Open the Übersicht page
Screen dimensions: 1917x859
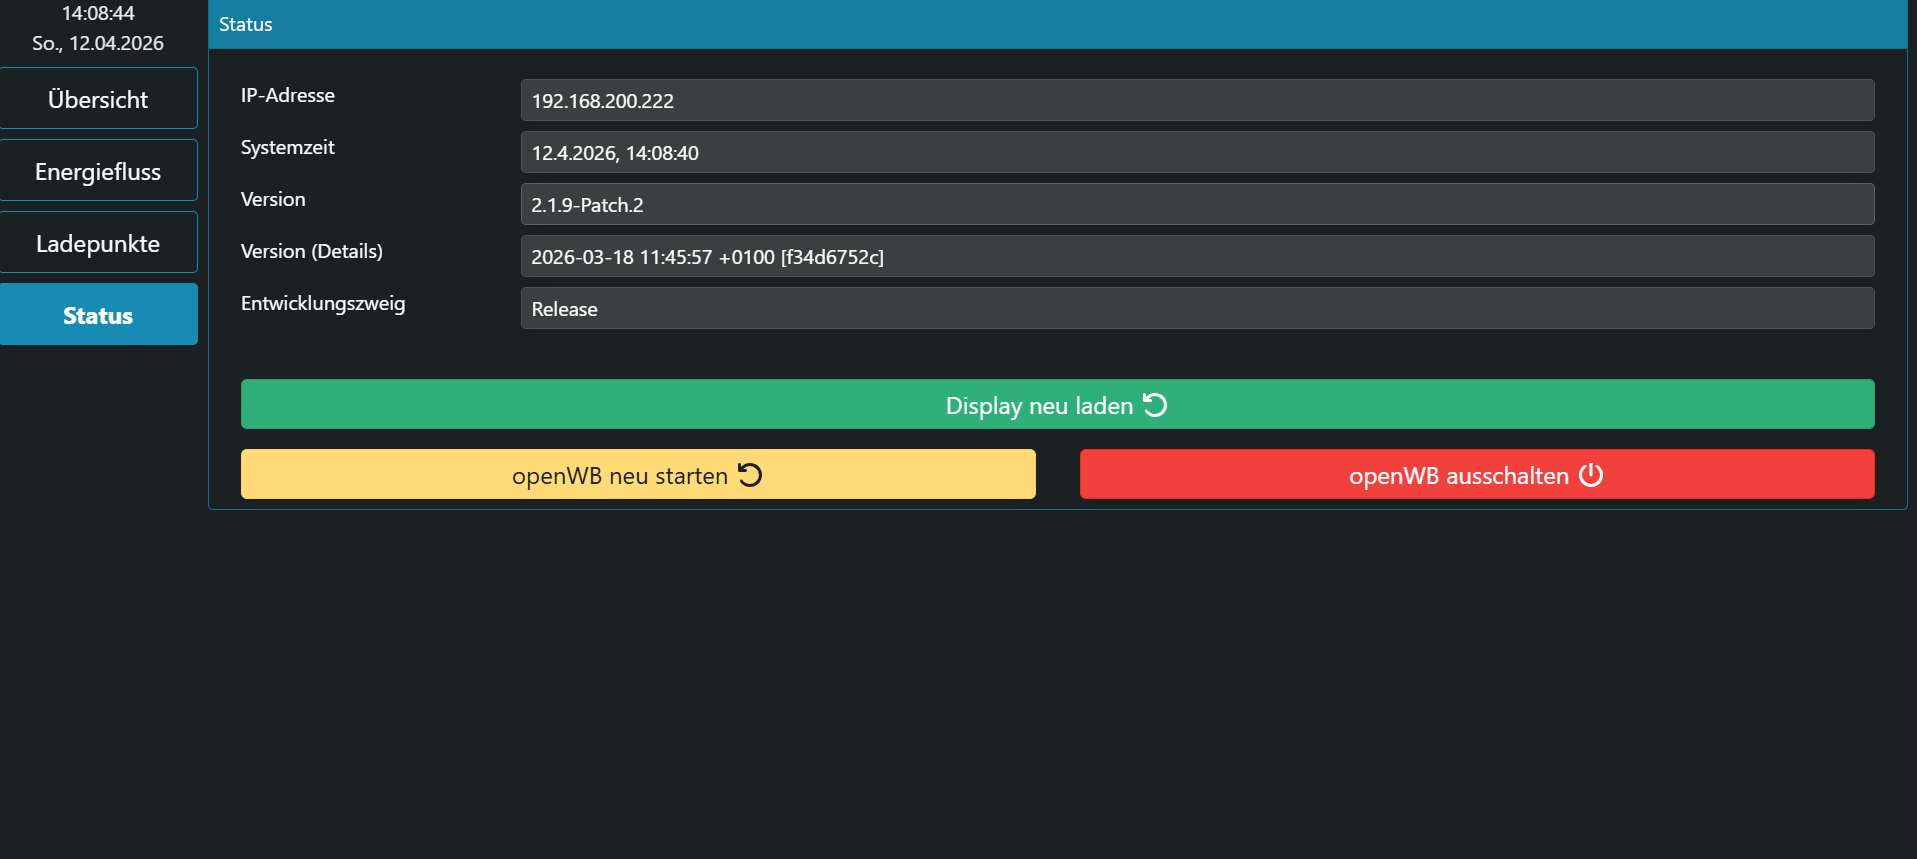pos(98,99)
